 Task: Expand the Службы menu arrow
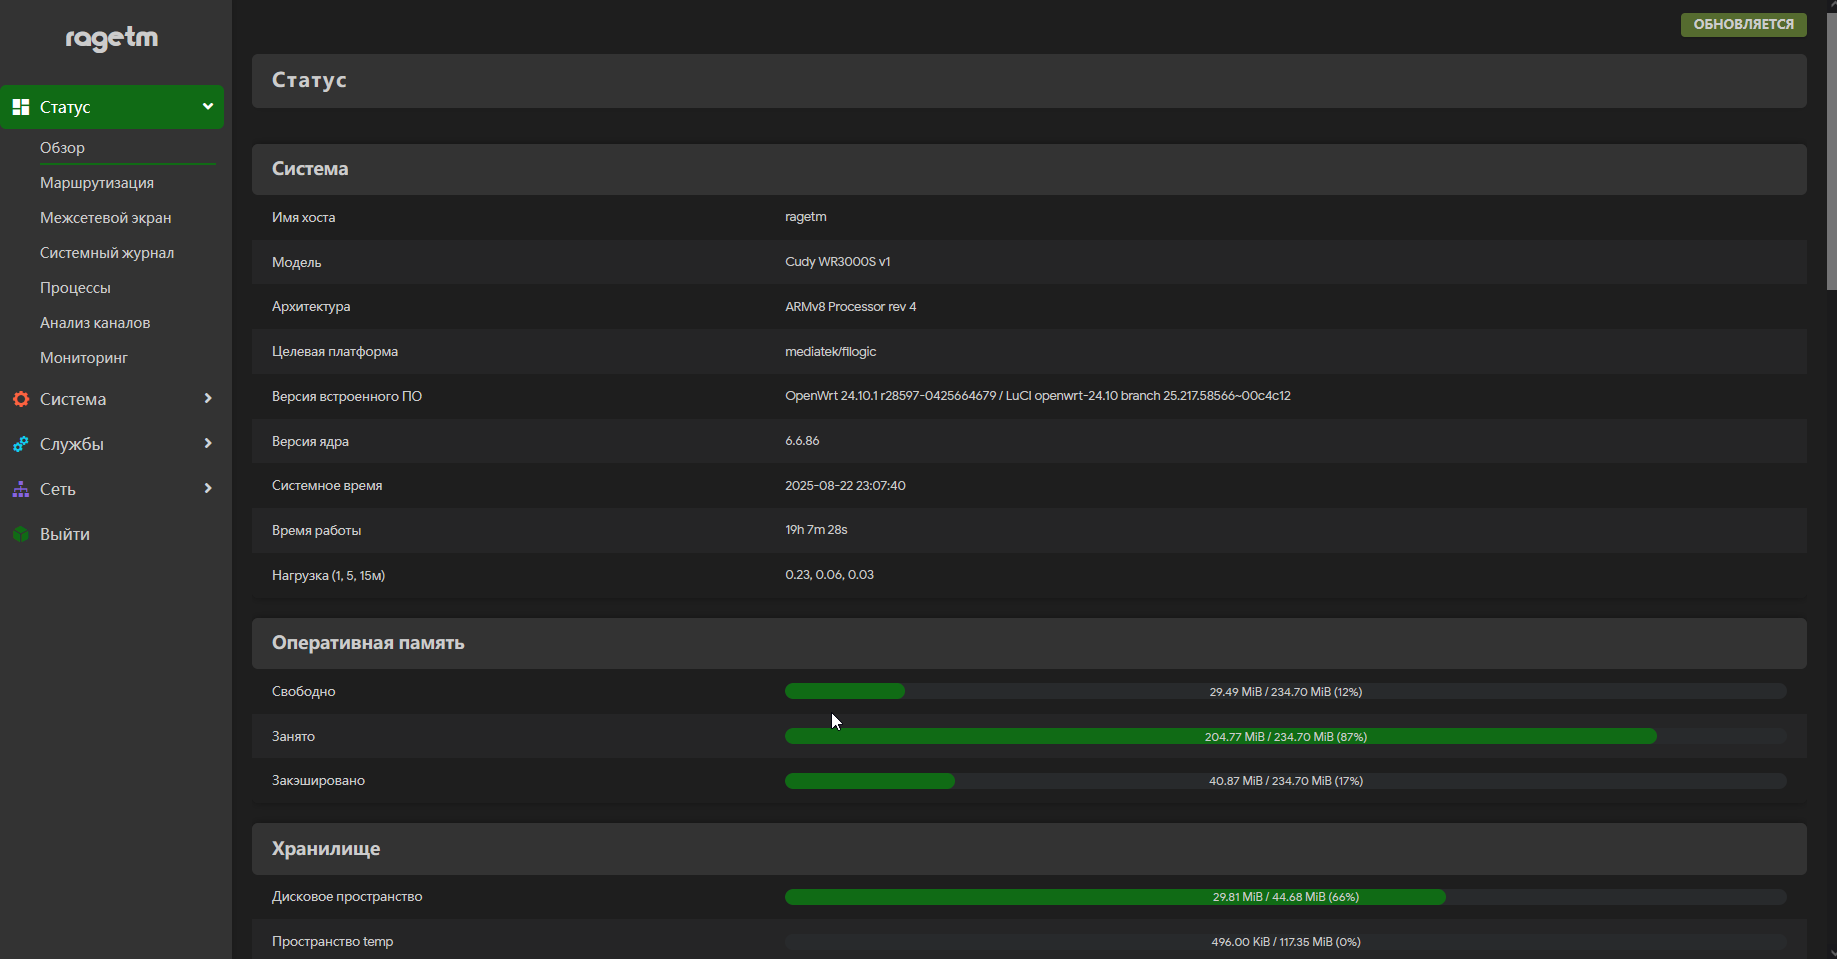tap(208, 444)
